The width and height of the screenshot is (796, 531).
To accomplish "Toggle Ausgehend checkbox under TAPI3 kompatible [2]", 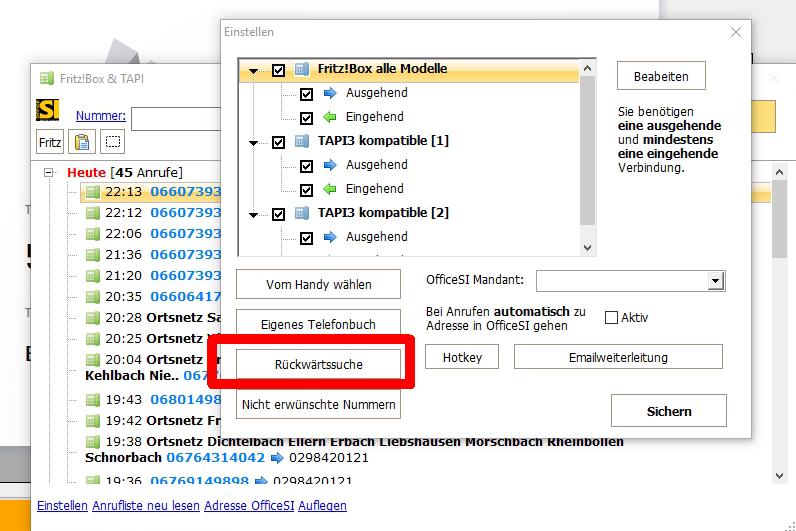I will (x=306, y=238).
